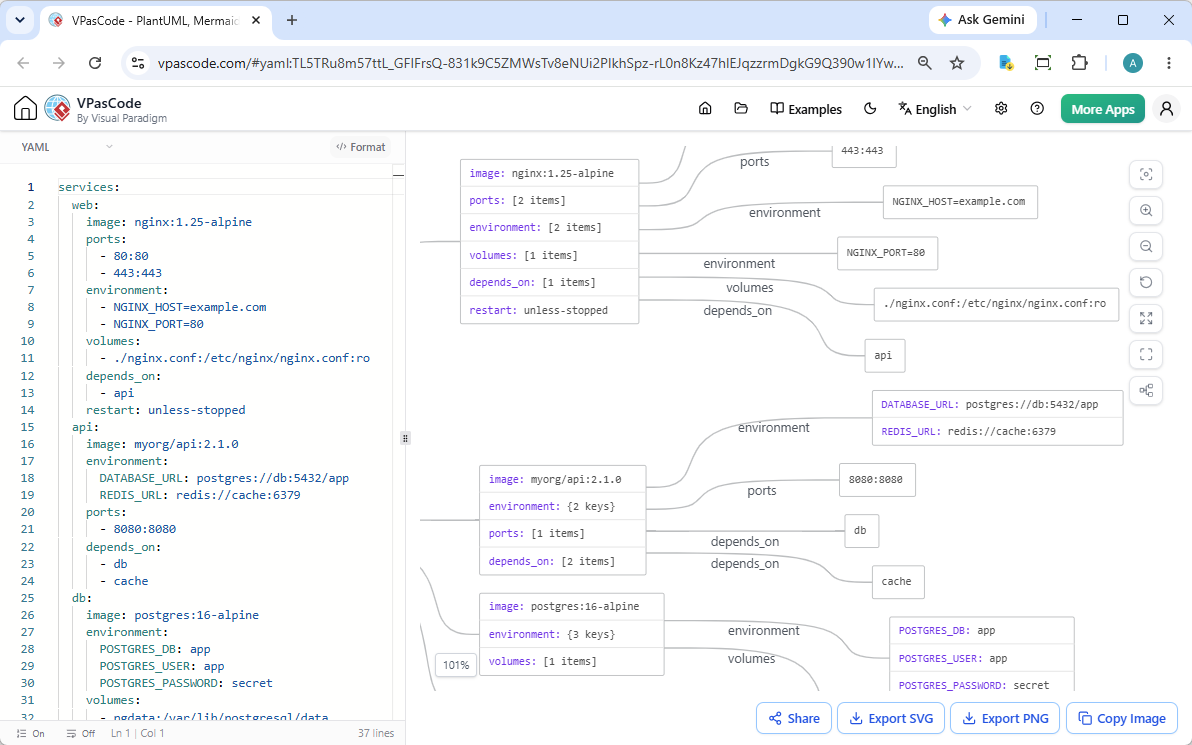Click 'services:' on editor line 1
This screenshot has height=745, width=1192.
(89, 187)
